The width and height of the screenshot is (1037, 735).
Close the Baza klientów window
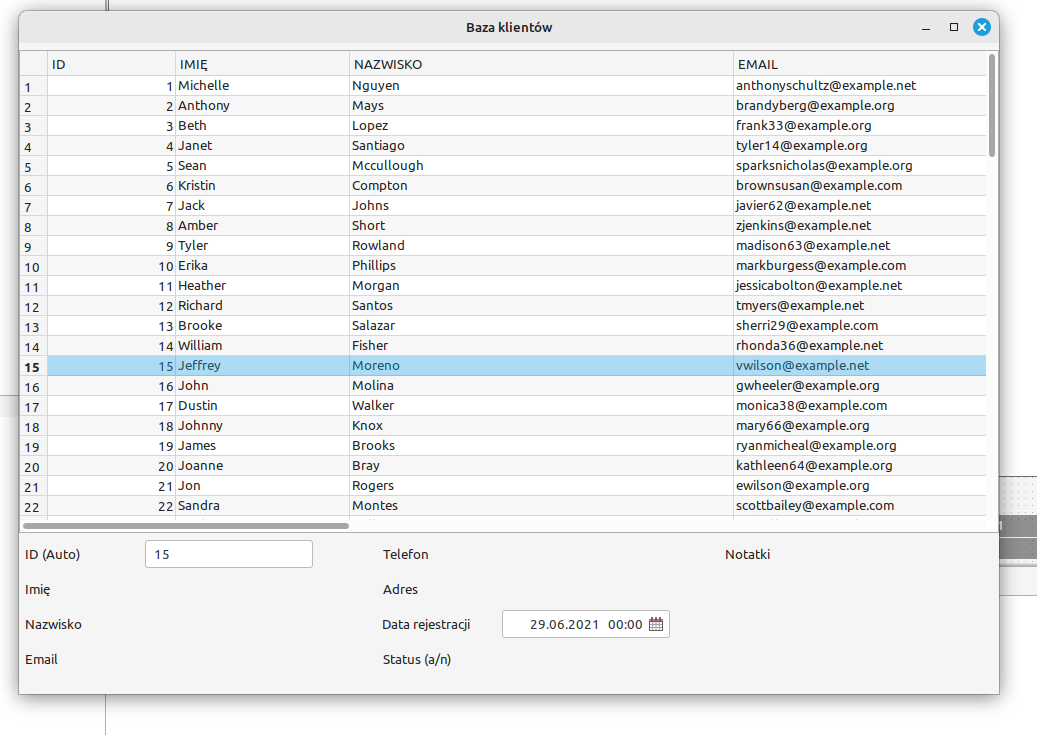[x=982, y=27]
